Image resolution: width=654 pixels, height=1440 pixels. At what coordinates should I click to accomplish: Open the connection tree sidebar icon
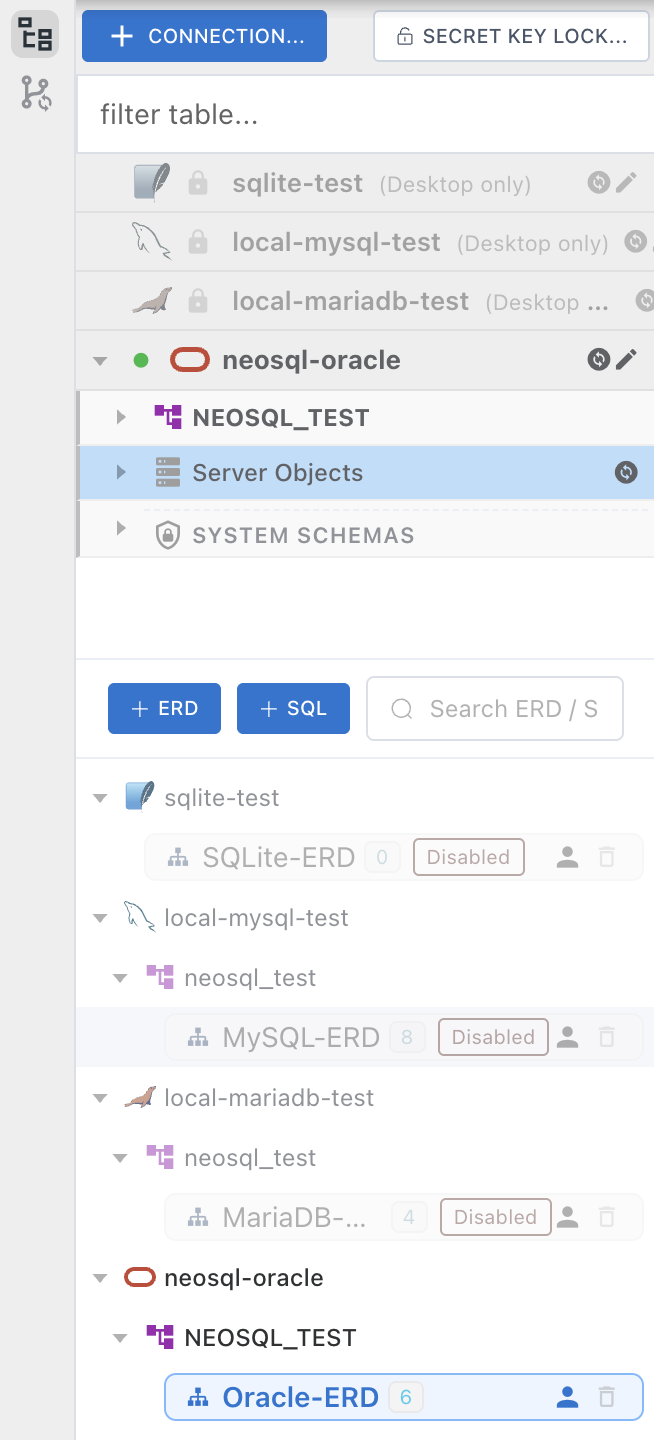coord(36,35)
